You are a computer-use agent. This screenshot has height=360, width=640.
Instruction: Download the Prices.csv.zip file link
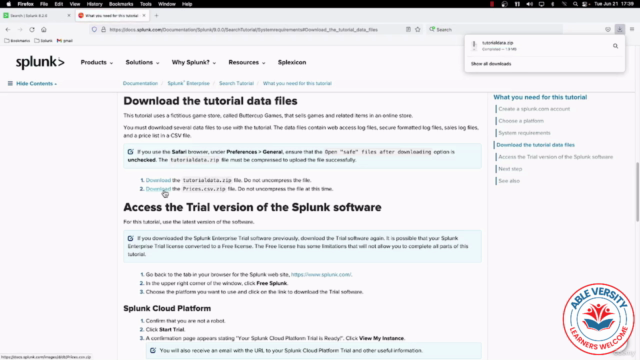[x=158, y=189]
